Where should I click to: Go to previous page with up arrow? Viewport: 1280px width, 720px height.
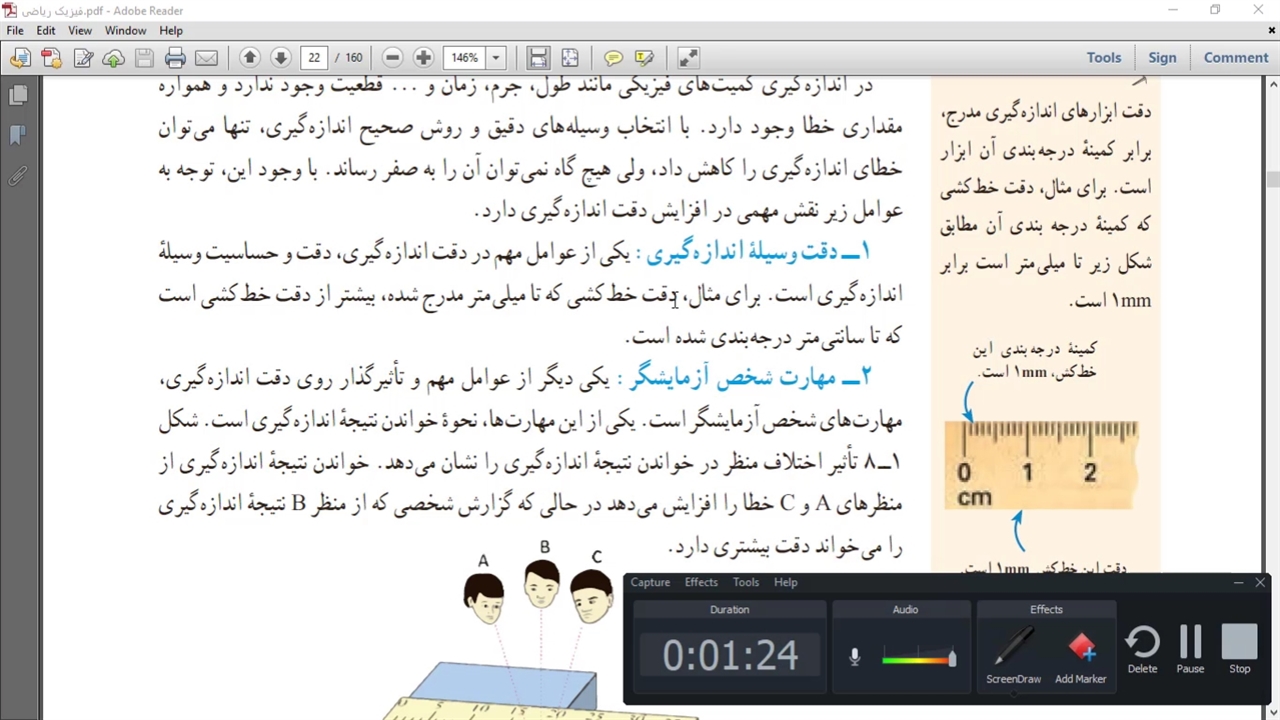(x=250, y=58)
